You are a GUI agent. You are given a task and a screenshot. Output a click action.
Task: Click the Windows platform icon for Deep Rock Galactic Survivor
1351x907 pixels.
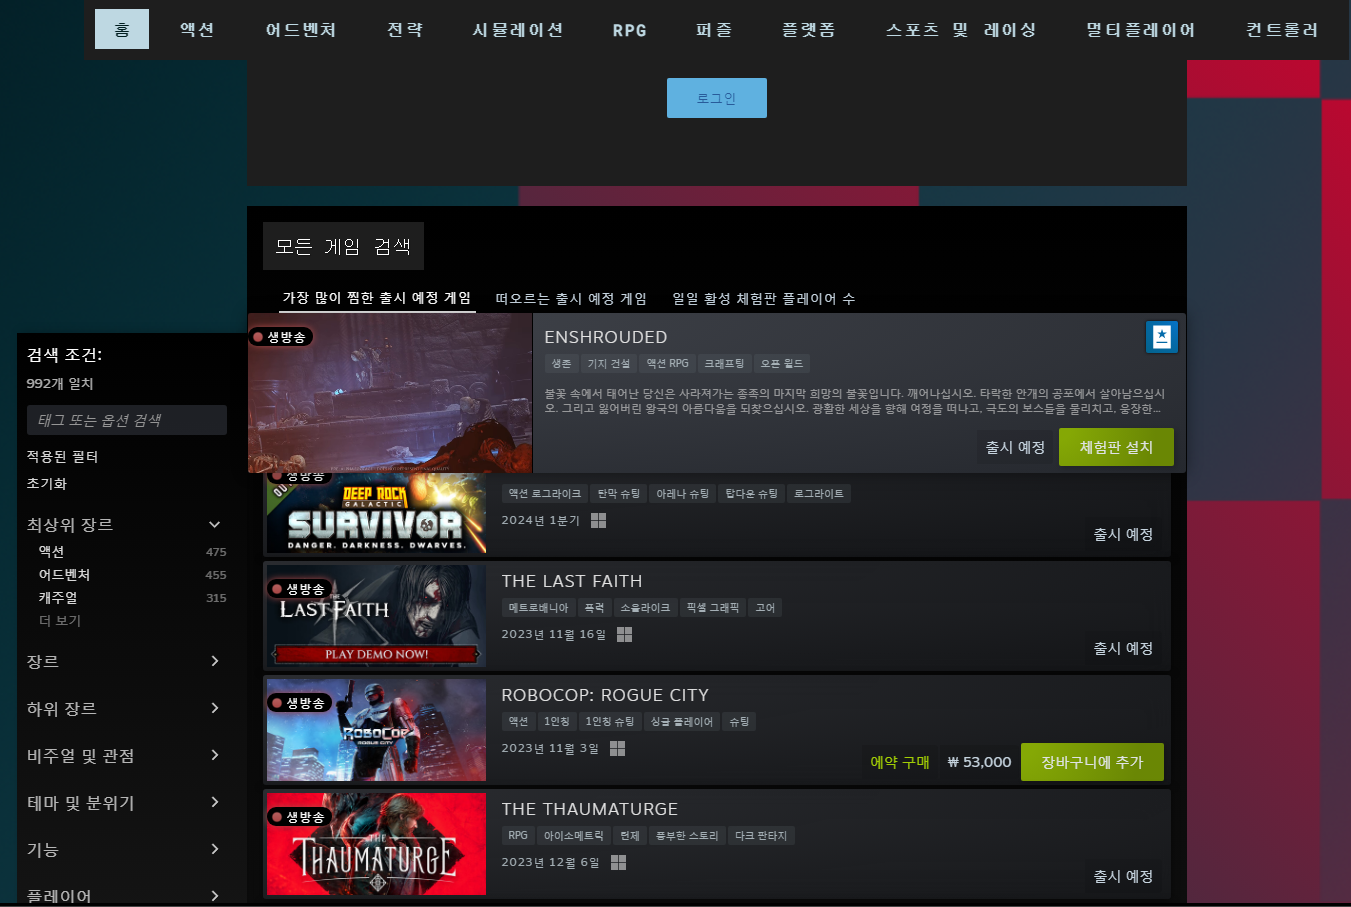click(599, 520)
